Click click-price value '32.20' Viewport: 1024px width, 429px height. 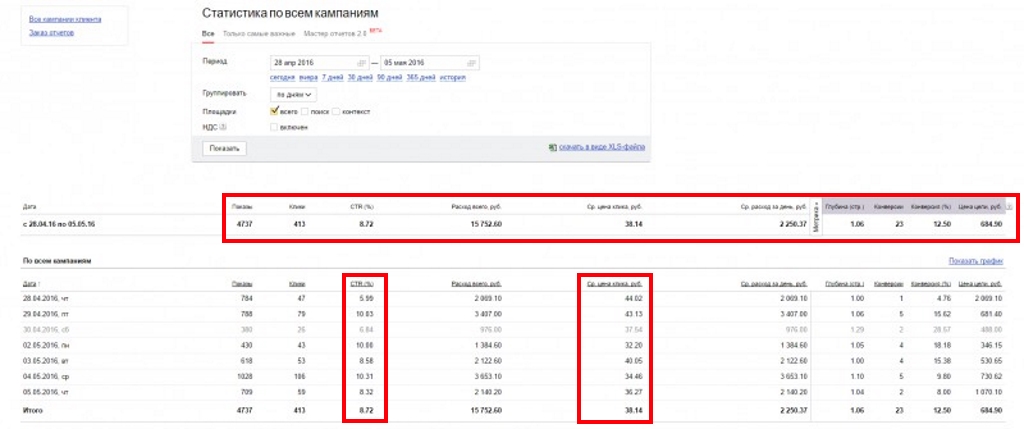pos(633,345)
